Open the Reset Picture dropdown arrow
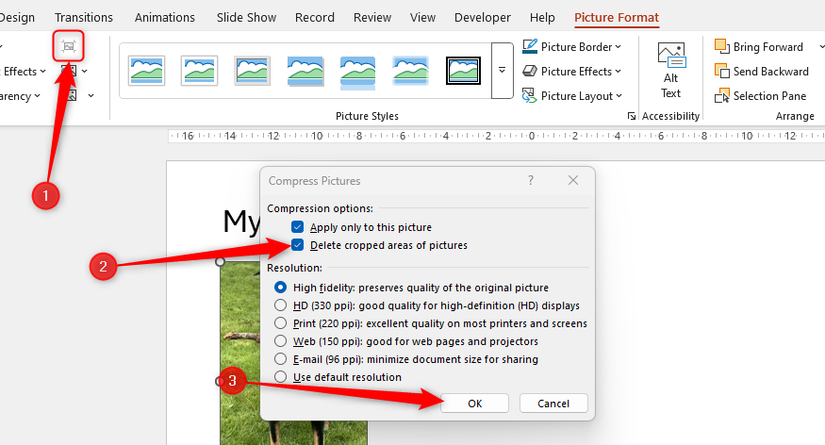825x445 pixels. pos(91,96)
